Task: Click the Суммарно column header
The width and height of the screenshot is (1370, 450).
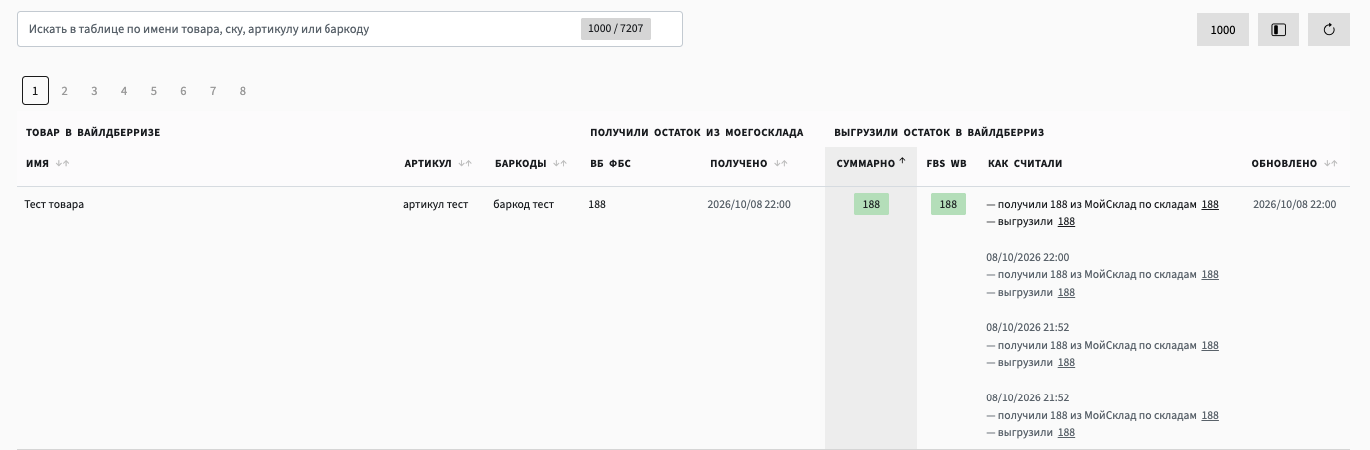Action: 871,164
